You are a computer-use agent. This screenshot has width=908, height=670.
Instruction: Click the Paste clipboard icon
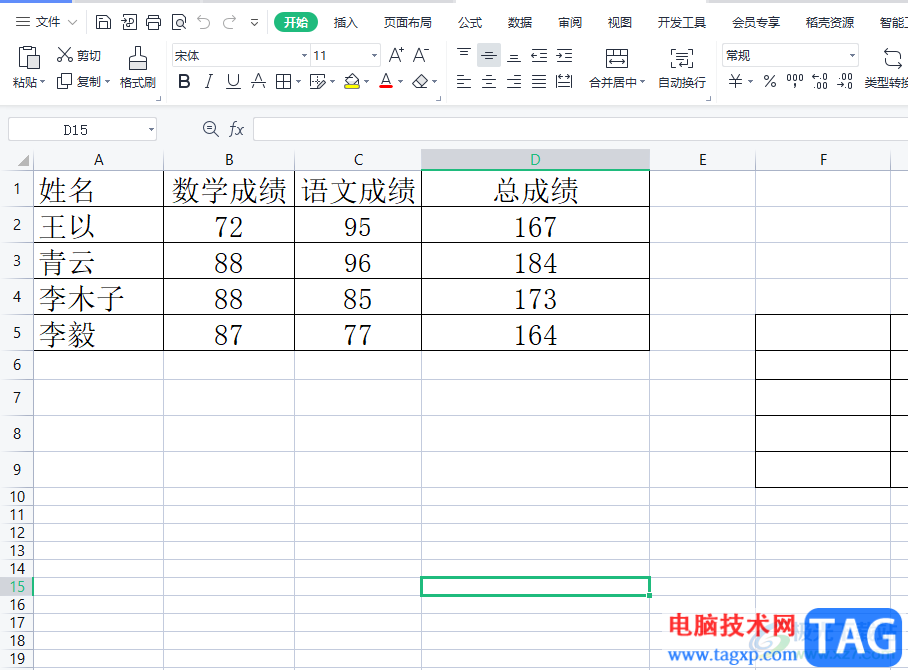point(28,58)
